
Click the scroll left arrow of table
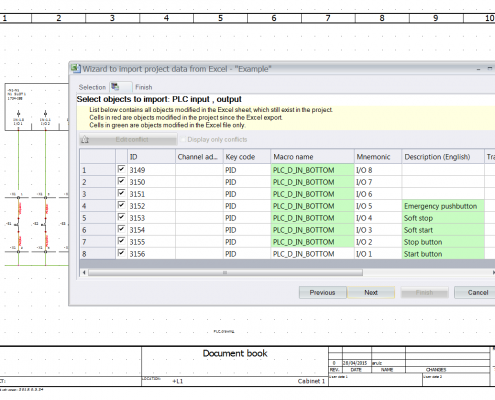click(84, 273)
